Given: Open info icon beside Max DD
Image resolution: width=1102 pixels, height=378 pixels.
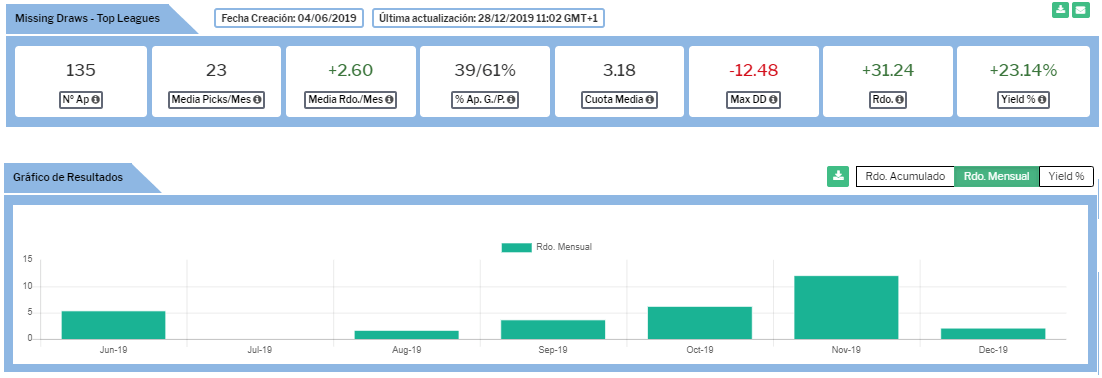Looking at the screenshot, I should coord(772,100).
